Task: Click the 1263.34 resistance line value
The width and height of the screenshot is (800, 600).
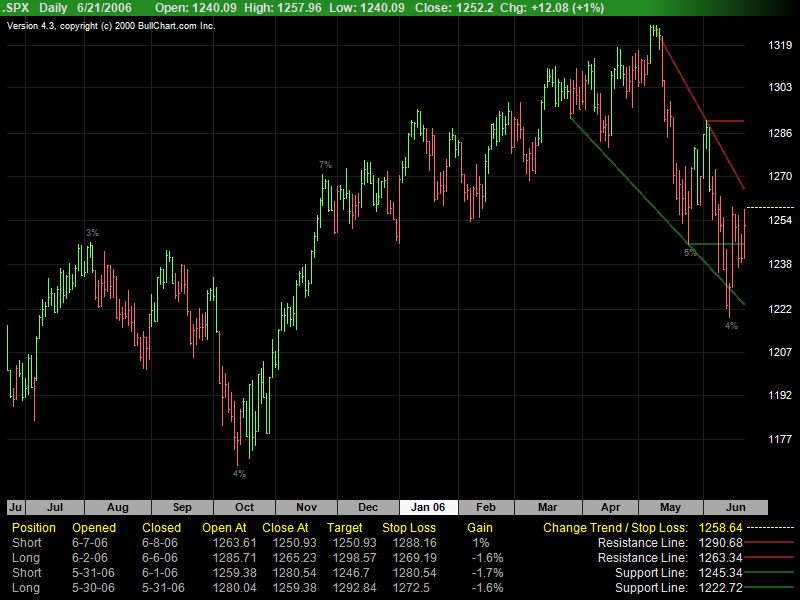Action: 720,558
